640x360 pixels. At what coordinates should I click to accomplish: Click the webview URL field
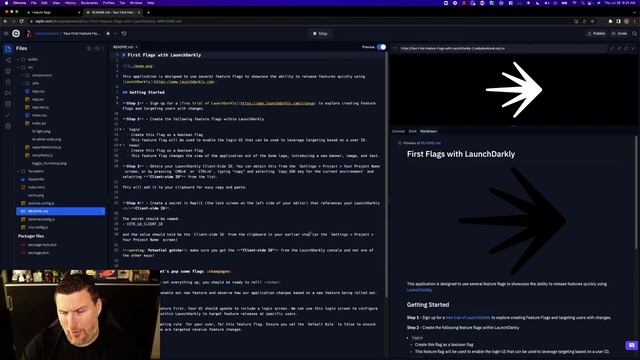click(502, 48)
